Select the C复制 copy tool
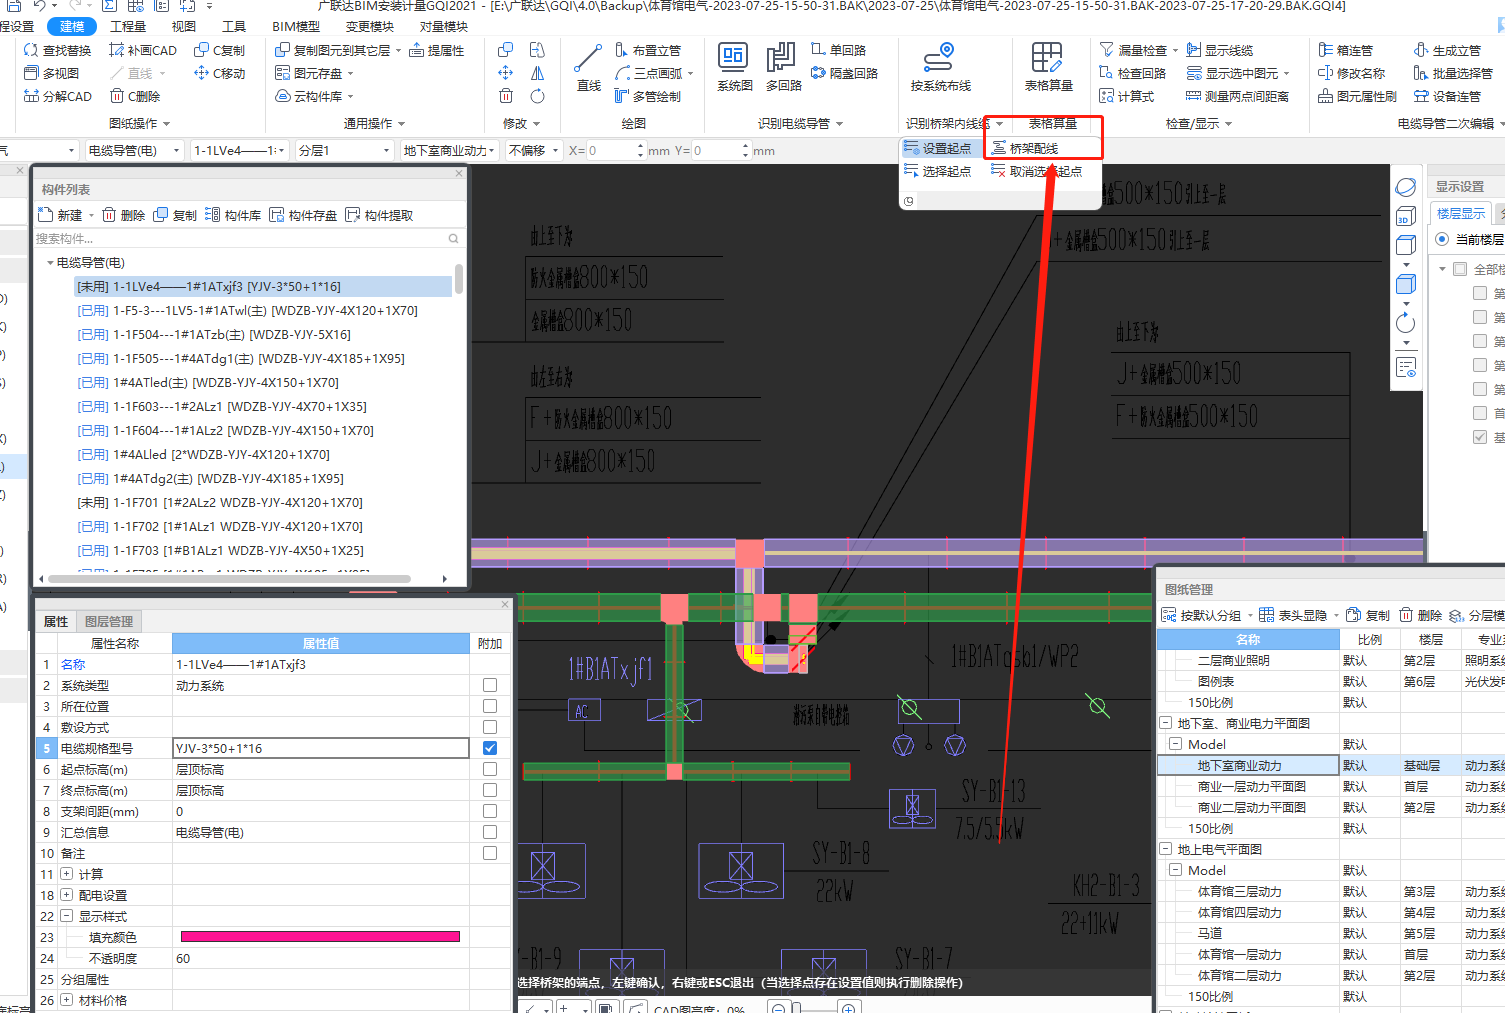The height and width of the screenshot is (1013, 1505). [219, 50]
